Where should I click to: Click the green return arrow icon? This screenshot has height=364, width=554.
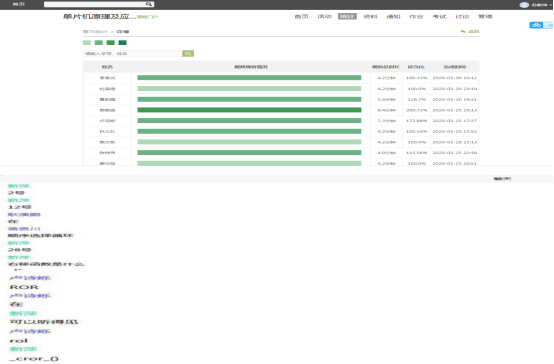463,31
